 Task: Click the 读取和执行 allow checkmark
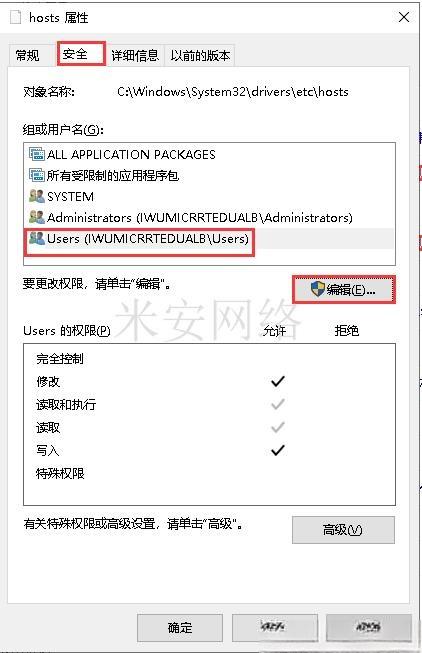click(277, 404)
